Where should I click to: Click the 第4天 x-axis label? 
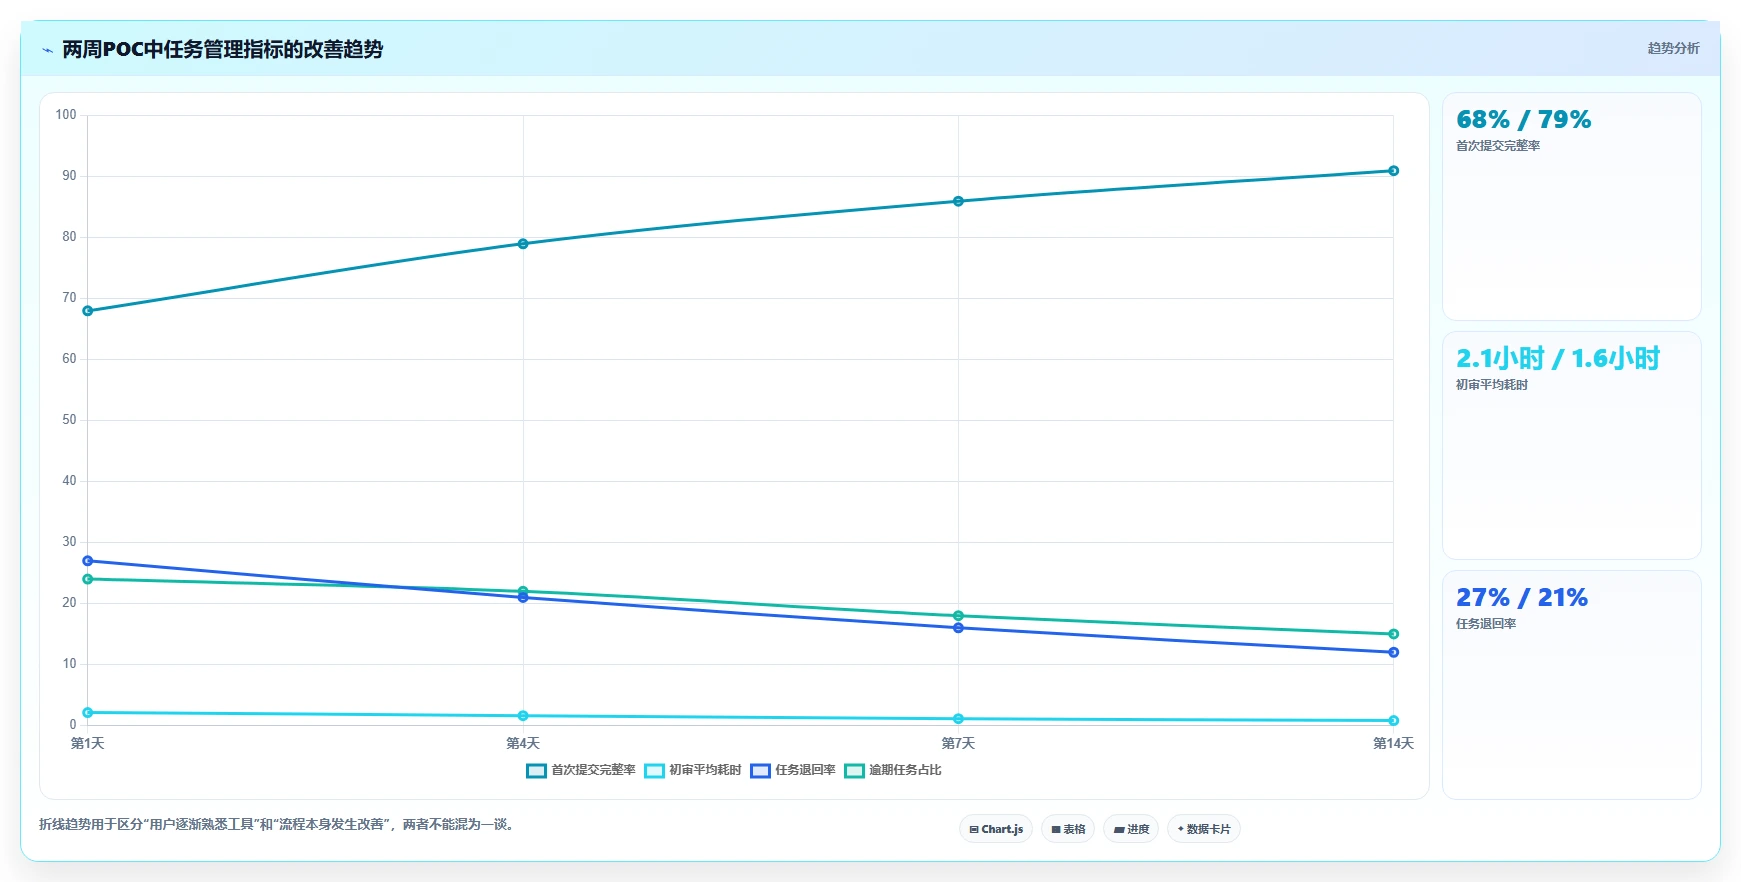(x=523, y=743)
